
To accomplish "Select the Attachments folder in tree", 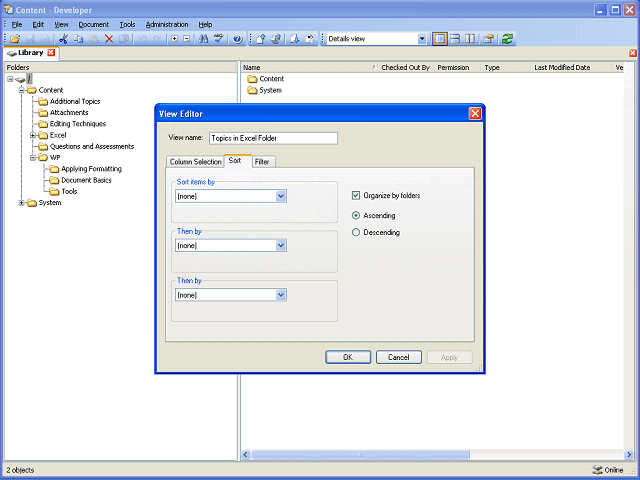I will 69,113.
